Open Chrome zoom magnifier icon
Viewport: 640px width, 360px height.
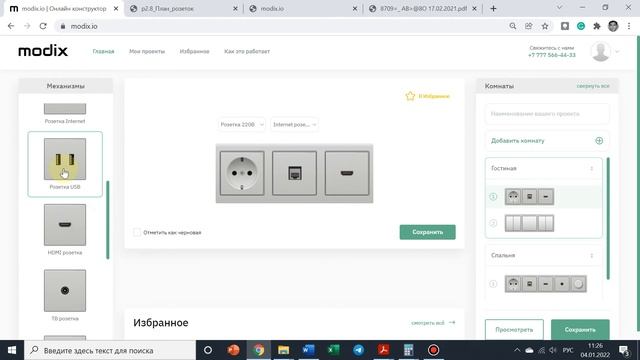tap(513, 26)
